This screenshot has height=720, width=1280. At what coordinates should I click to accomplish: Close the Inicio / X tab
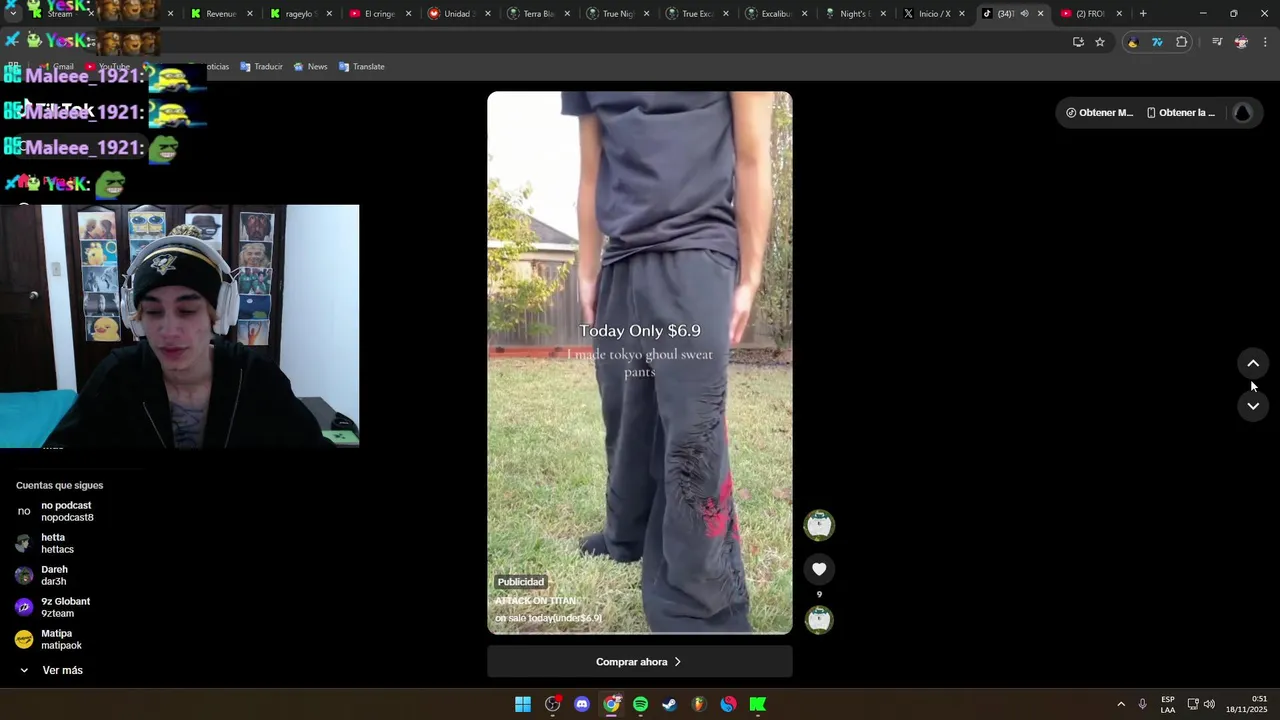pyautogui.click(x=962, y=14)
